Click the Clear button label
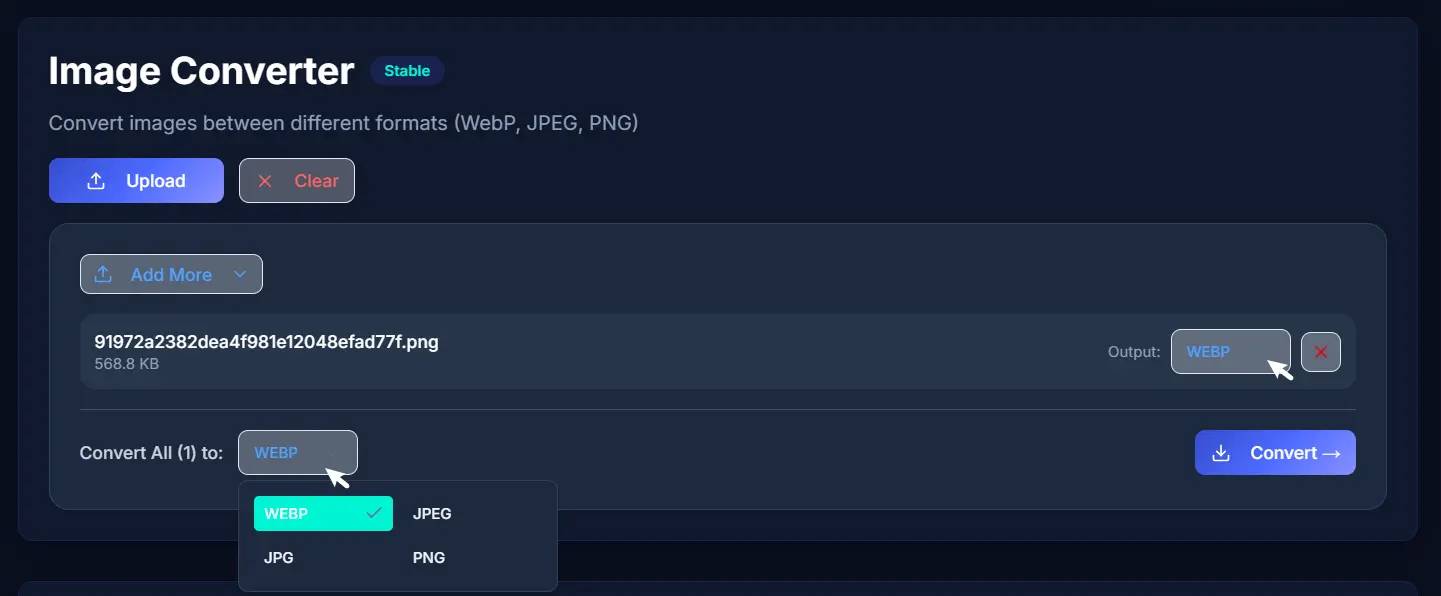Viewport: 1441px width, 596px height. 316,181
